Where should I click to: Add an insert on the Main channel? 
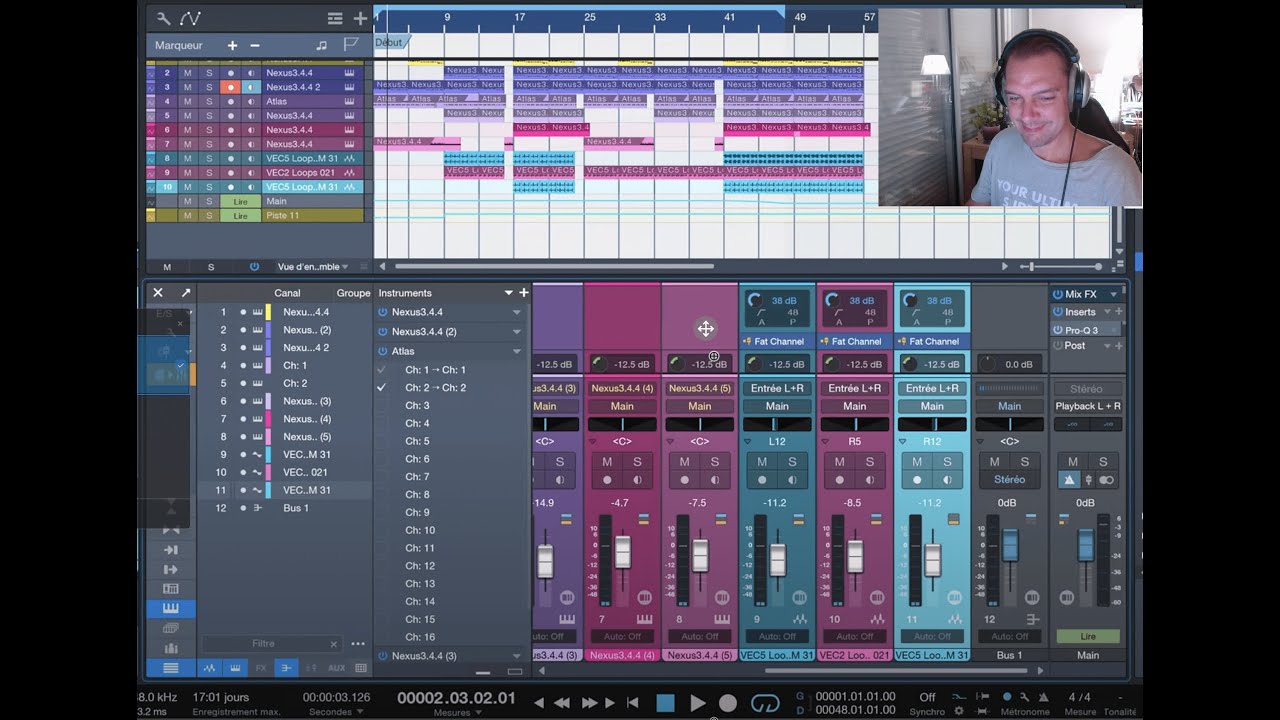click(1118, 312)
